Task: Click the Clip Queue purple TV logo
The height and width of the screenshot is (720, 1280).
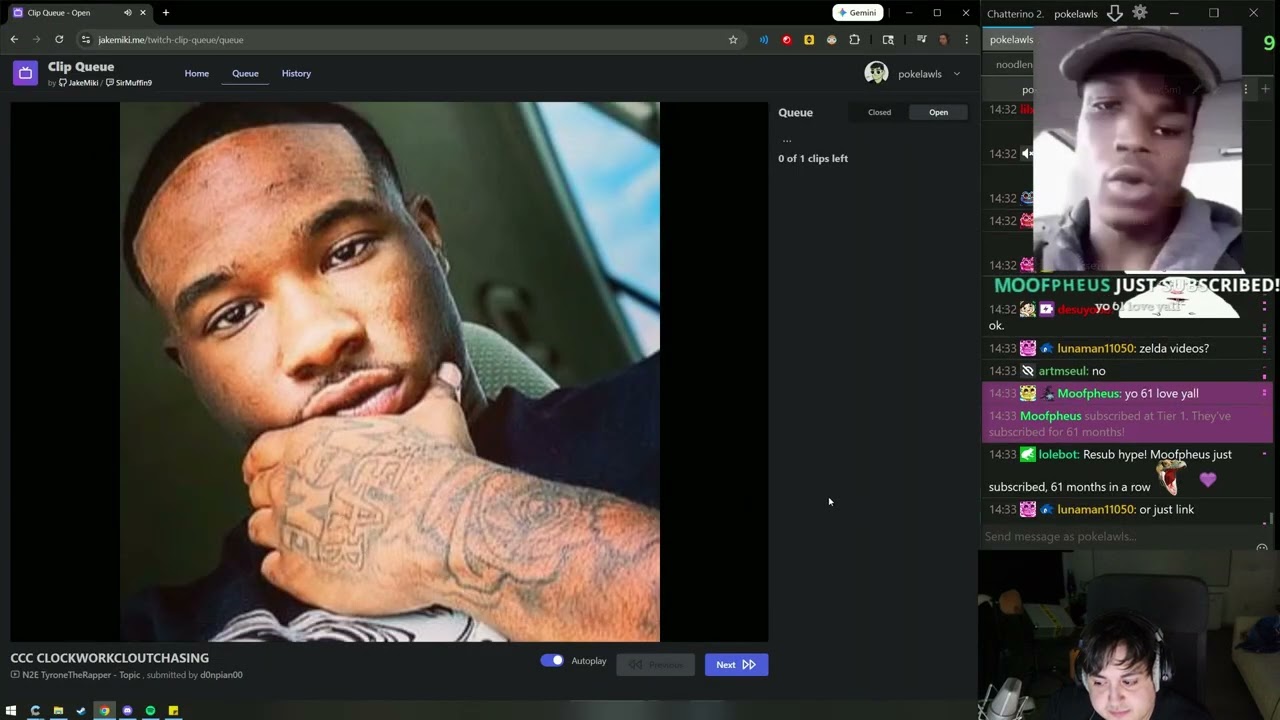Action: point(25,73)
